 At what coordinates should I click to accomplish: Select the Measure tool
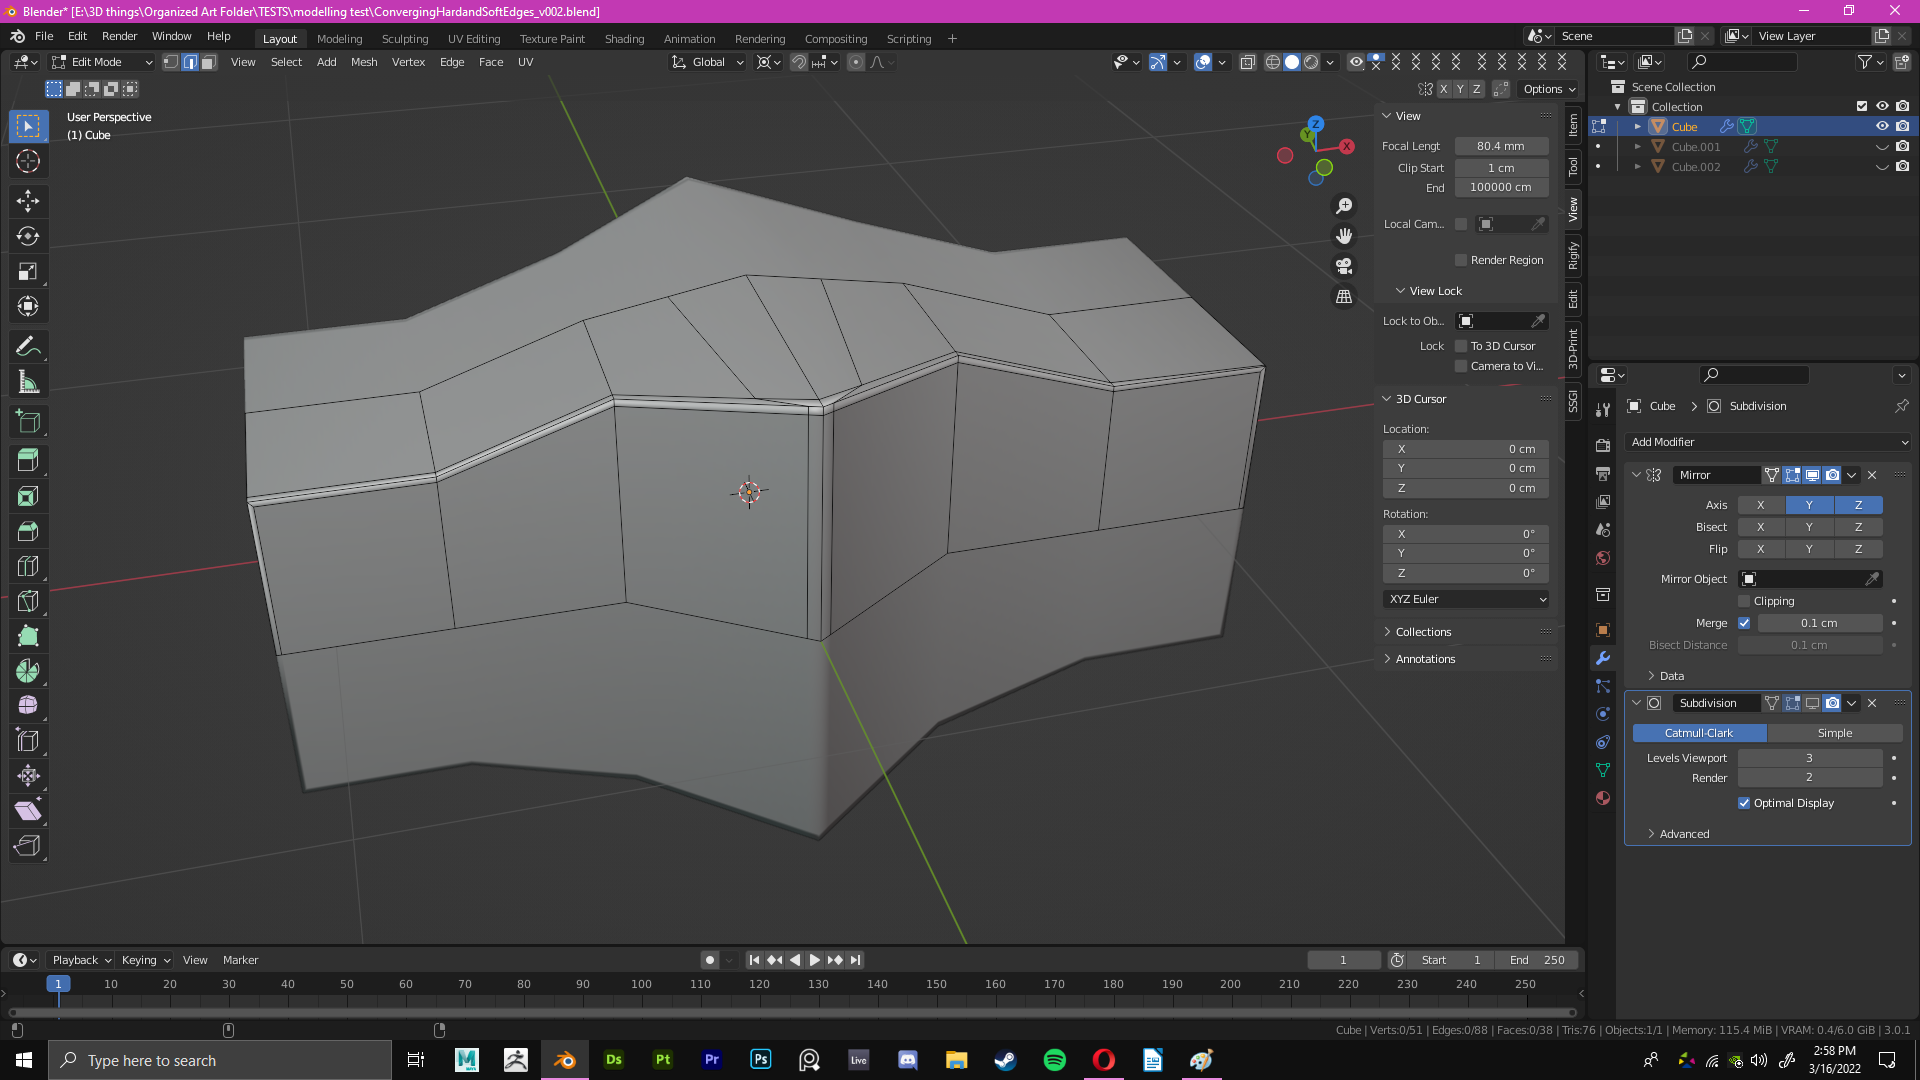point(28,382)
